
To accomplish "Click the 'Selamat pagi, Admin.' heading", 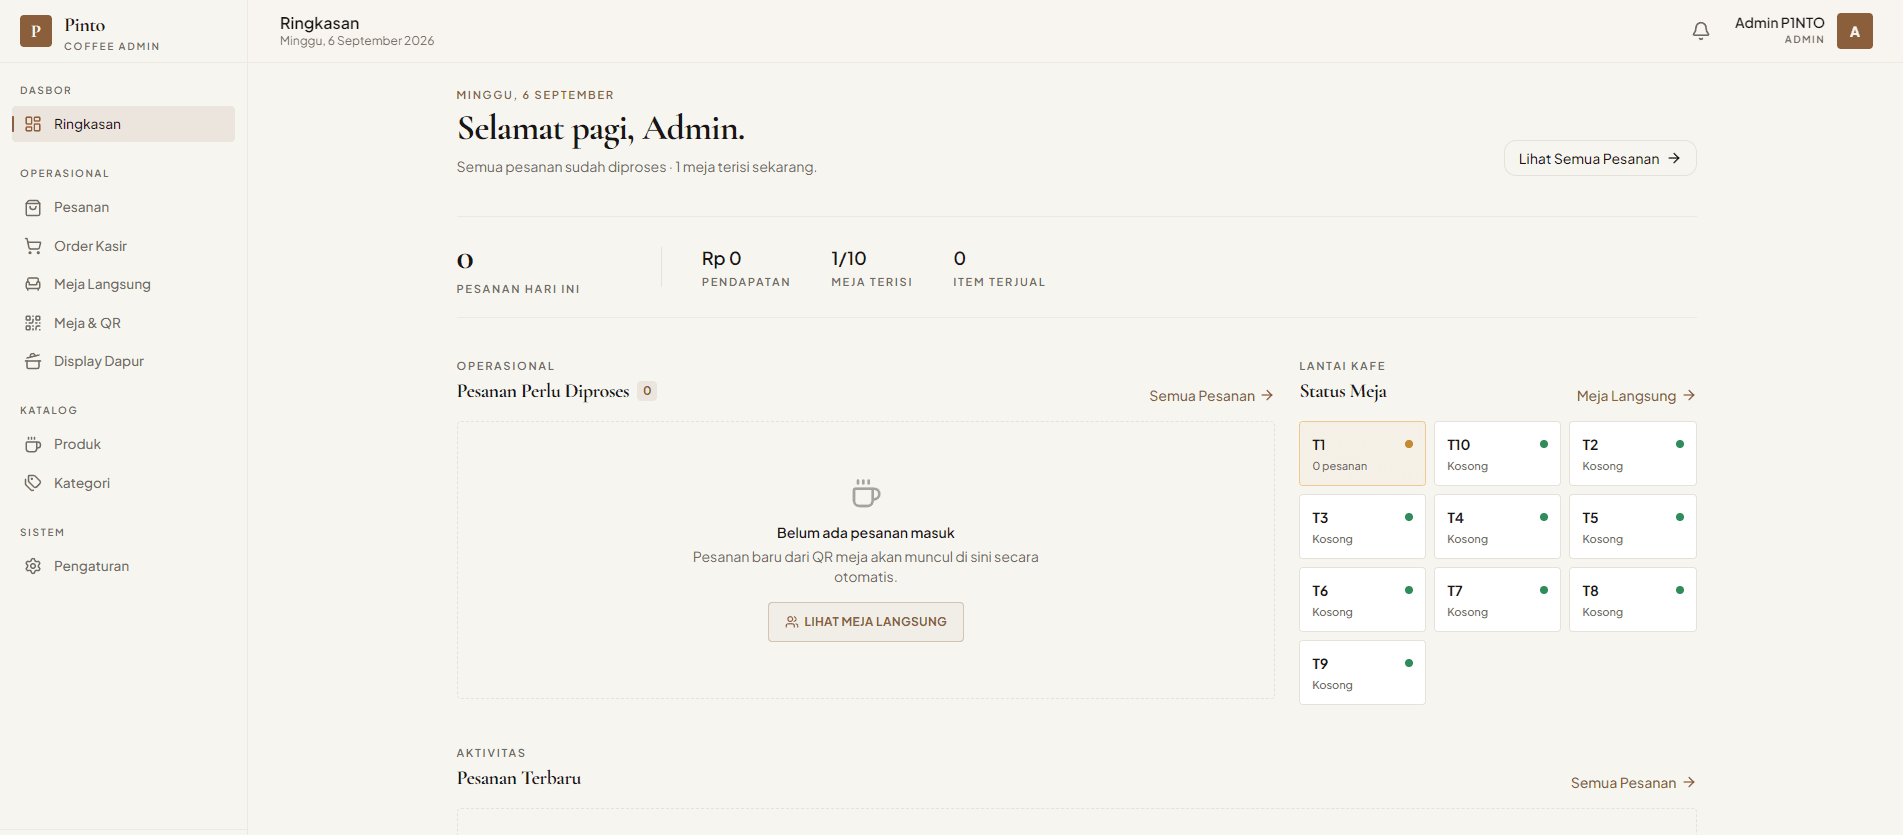I will point(601,129).
